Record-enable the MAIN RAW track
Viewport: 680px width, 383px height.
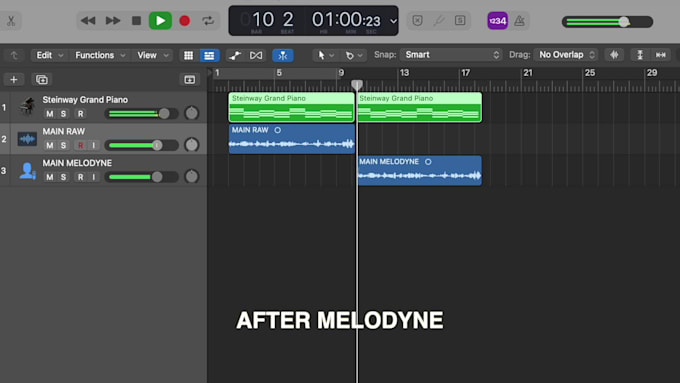(80, 145)
